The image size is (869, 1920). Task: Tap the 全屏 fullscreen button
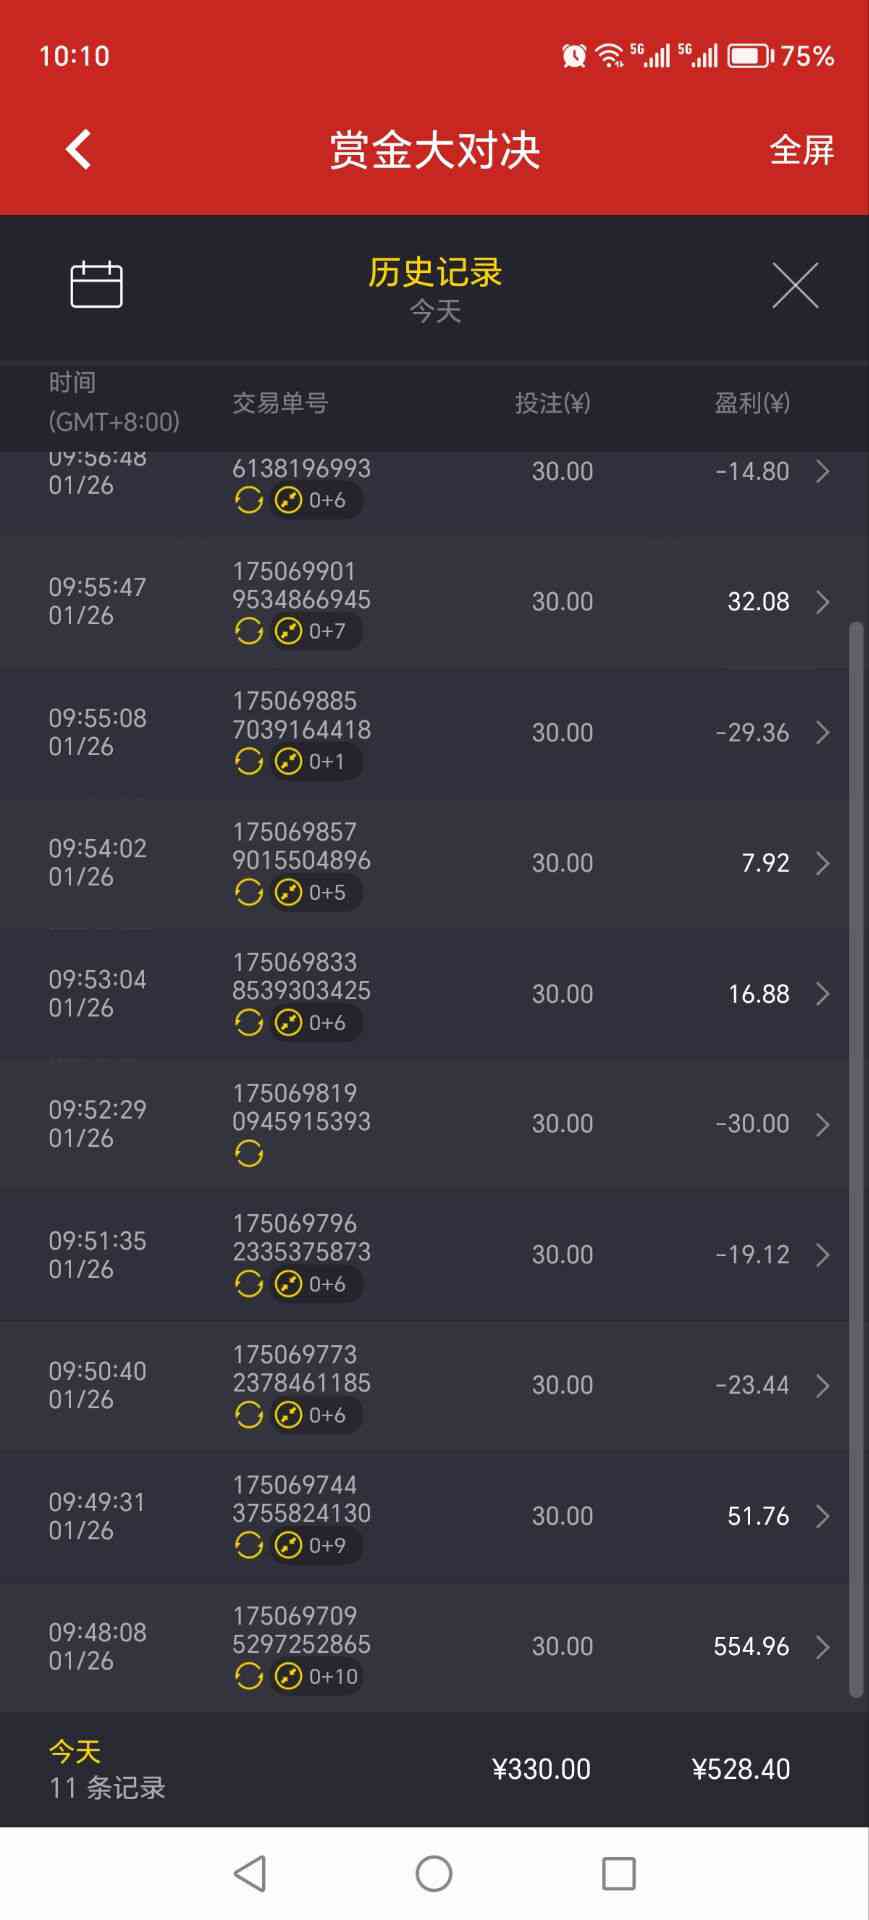[x=801, y=150]
